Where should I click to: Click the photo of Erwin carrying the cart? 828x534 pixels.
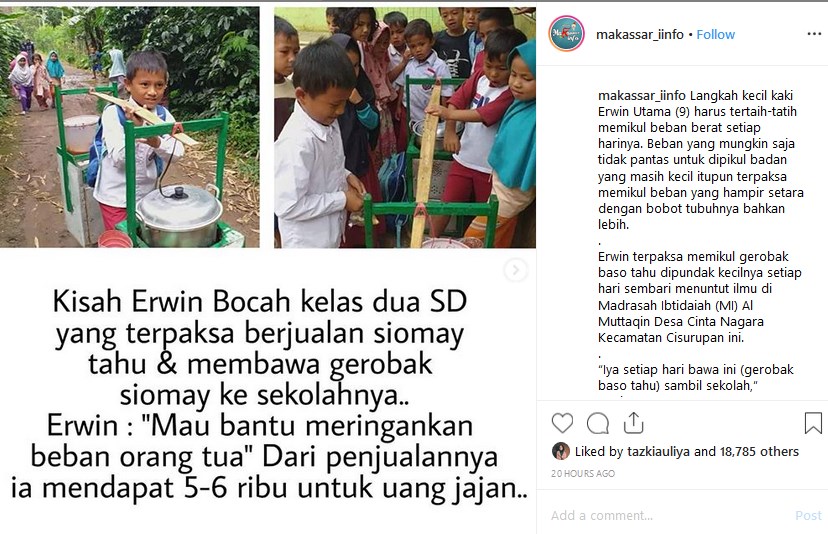click(x=130, y=127)
